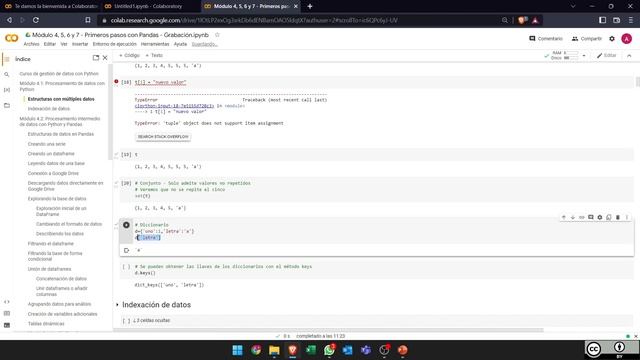
Task: Open the Editar mode dropdown
Action: coord(607,56)
